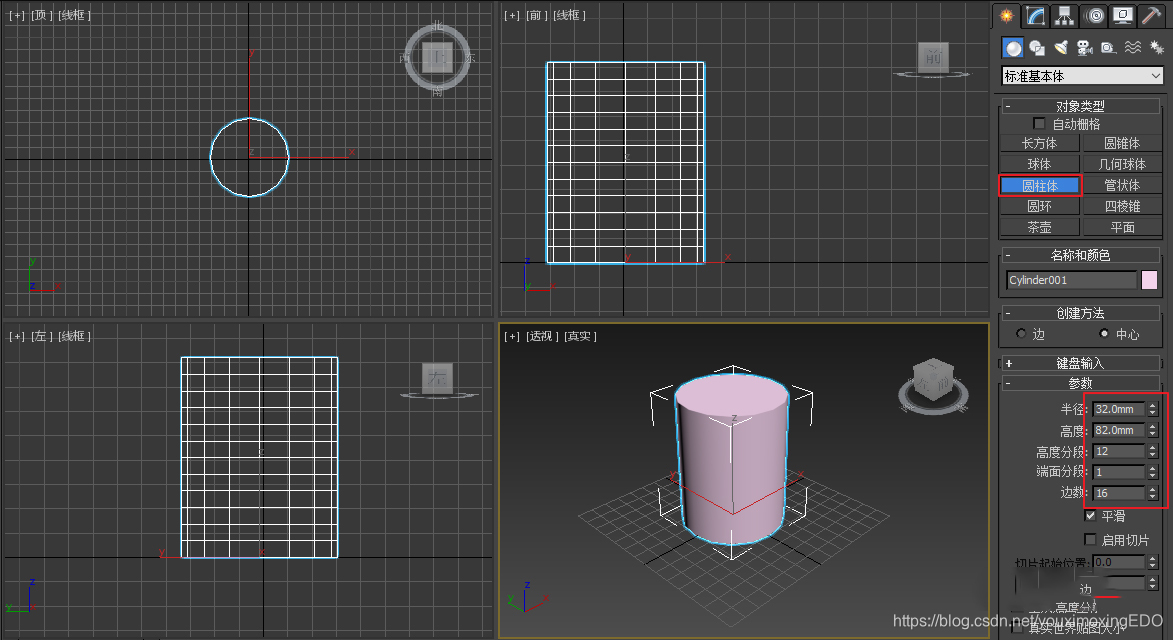Click the ViewCube in the Top viewport
Viewport: 1173px width, 640px height.
438,58
